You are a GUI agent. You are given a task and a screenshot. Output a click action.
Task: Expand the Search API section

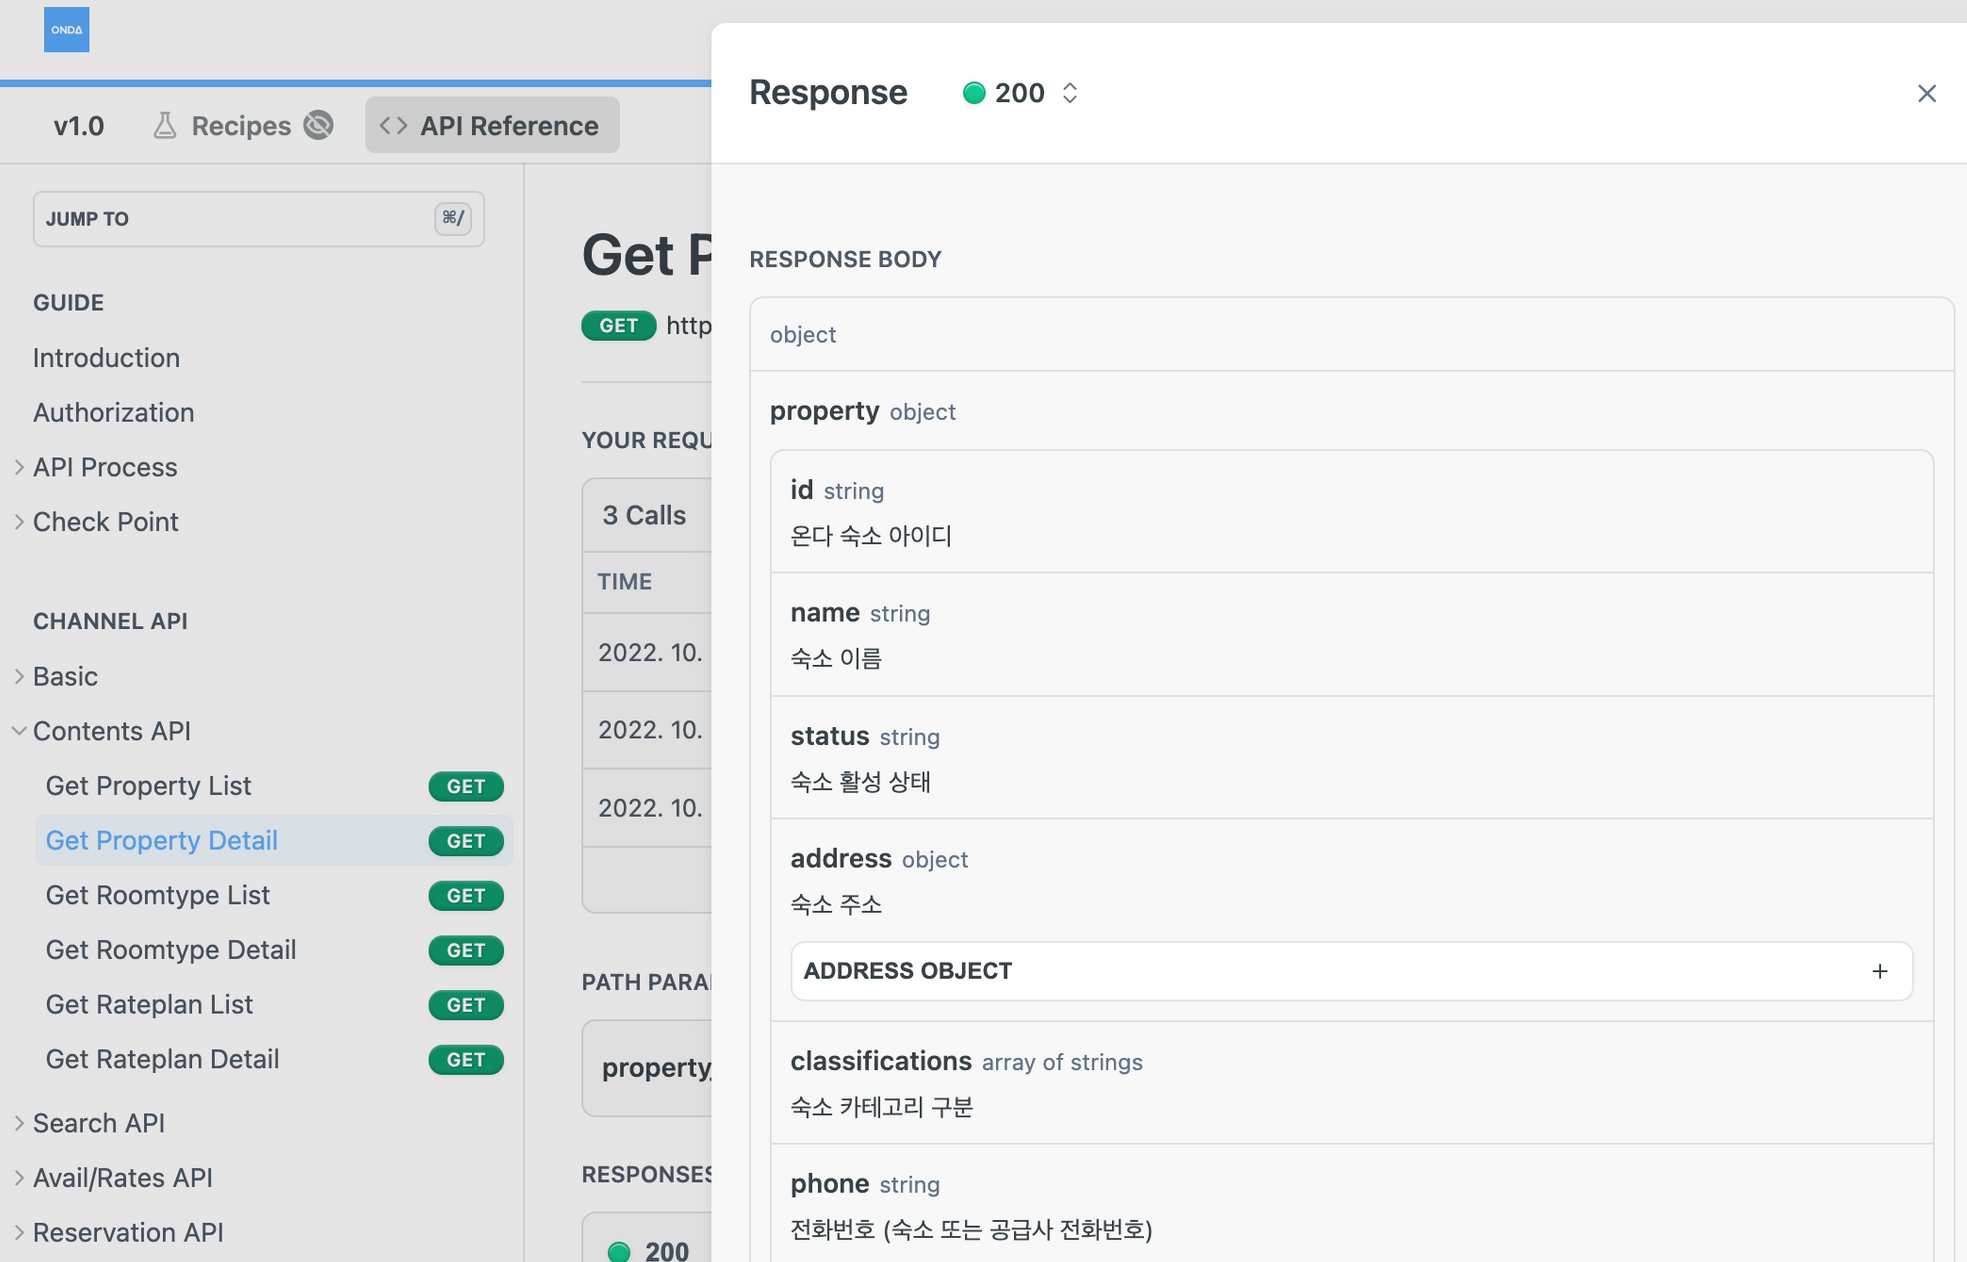pos(99,1123)
